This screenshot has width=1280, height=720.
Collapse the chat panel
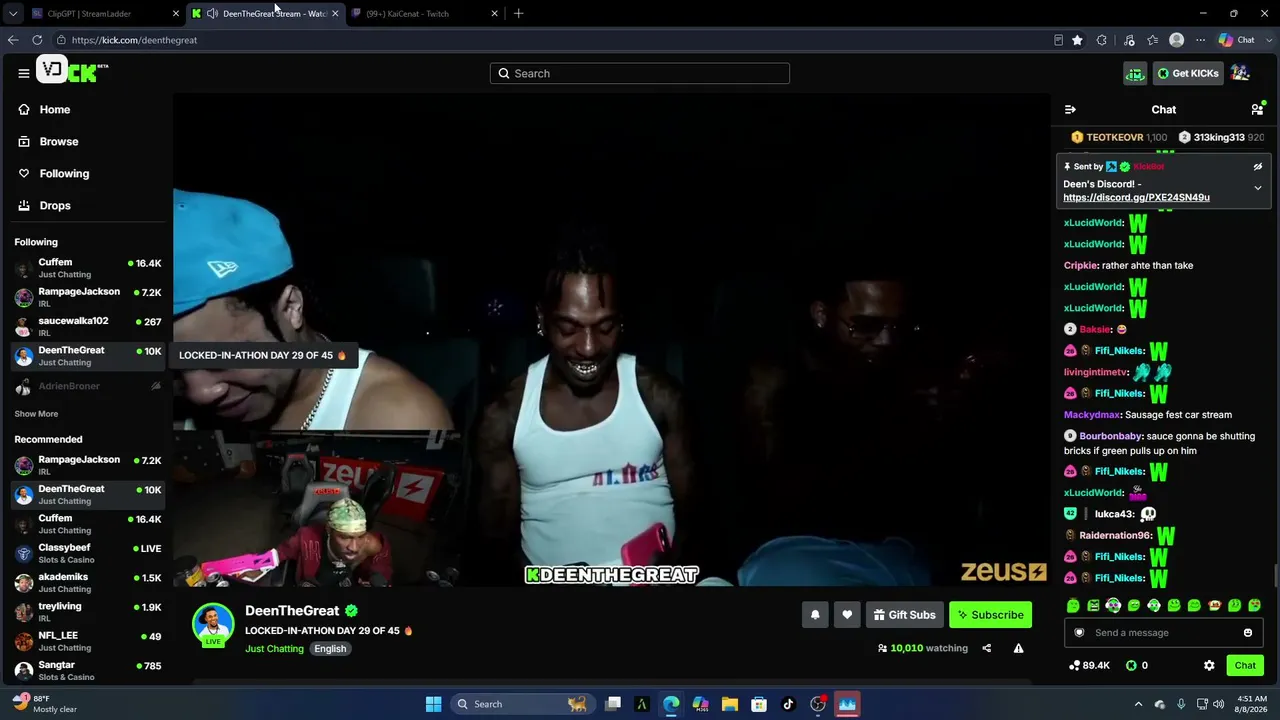click(1070, 109)
